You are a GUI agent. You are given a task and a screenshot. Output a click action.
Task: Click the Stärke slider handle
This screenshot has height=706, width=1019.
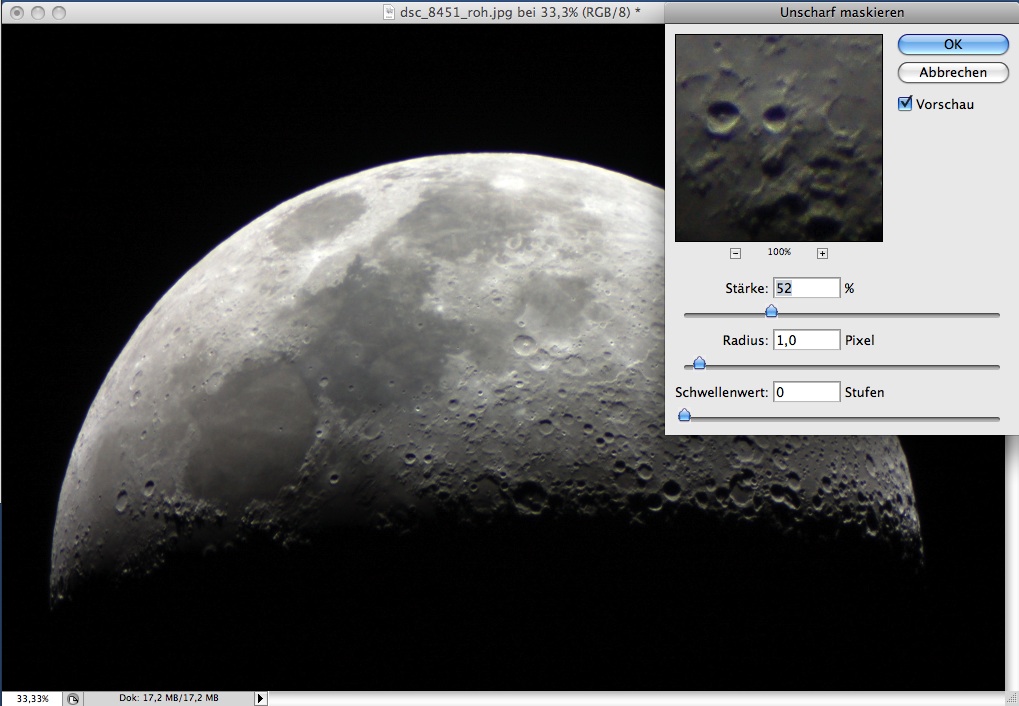coord(771,311)
